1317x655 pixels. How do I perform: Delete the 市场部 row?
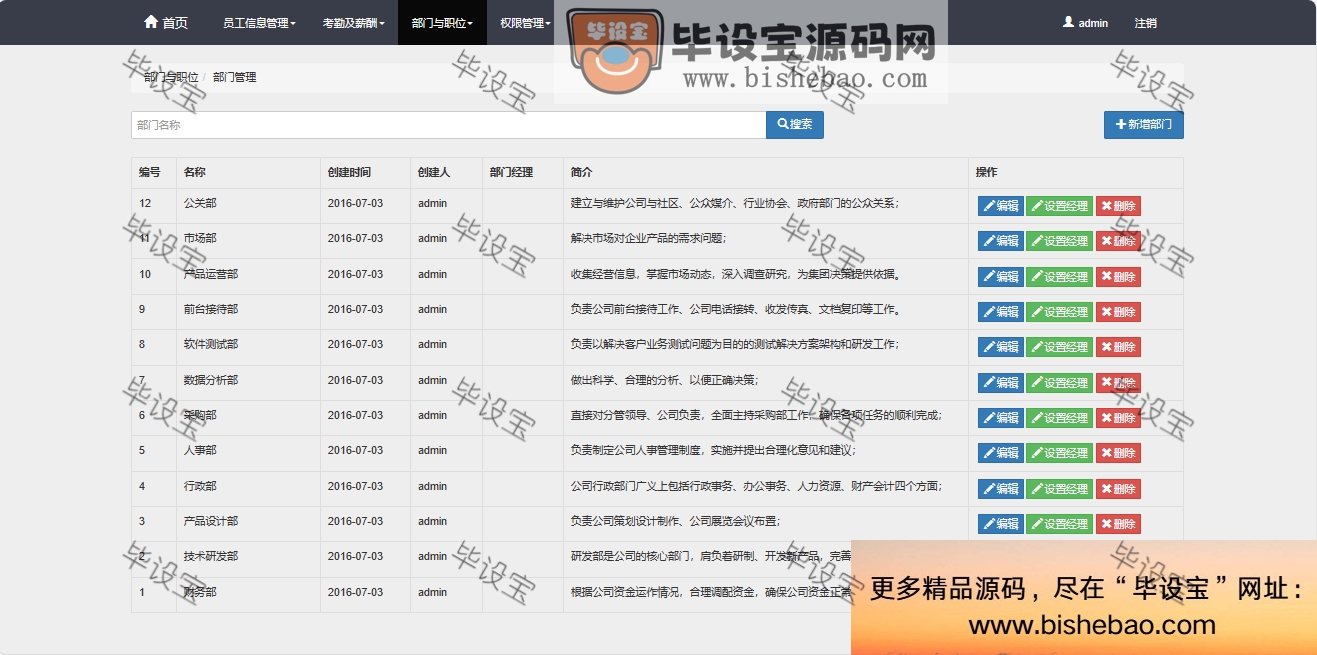[1118, 241]
